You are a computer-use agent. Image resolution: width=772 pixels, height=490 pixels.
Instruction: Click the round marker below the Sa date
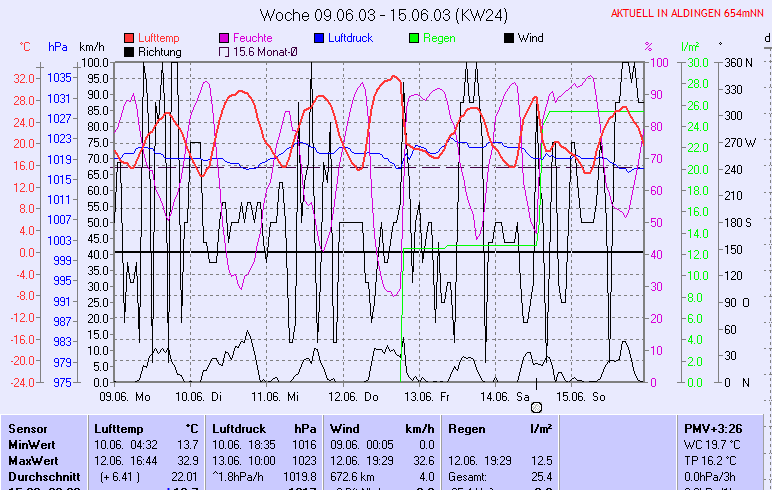tap(536, 407)
